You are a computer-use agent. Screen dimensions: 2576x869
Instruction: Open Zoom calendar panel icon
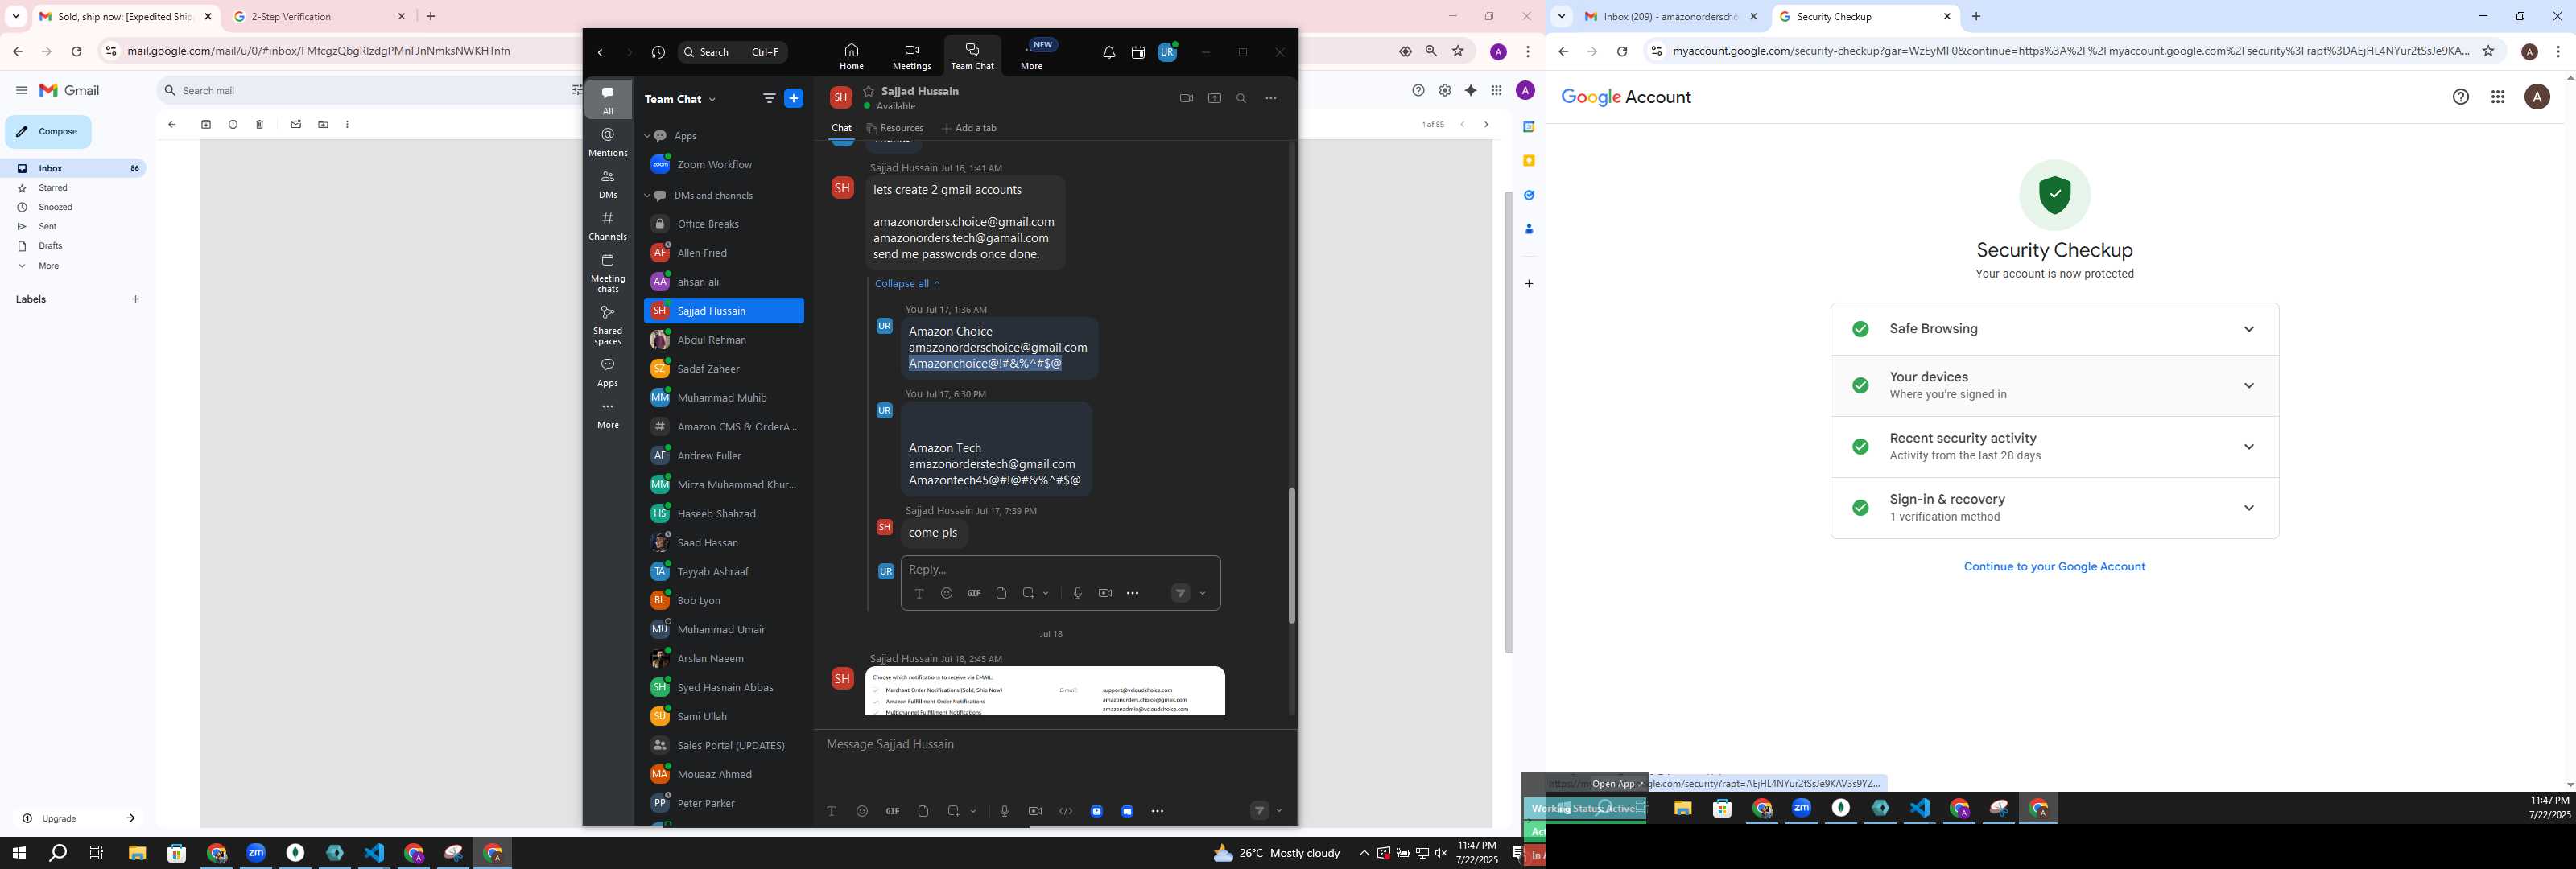[x=1138, y=53]
